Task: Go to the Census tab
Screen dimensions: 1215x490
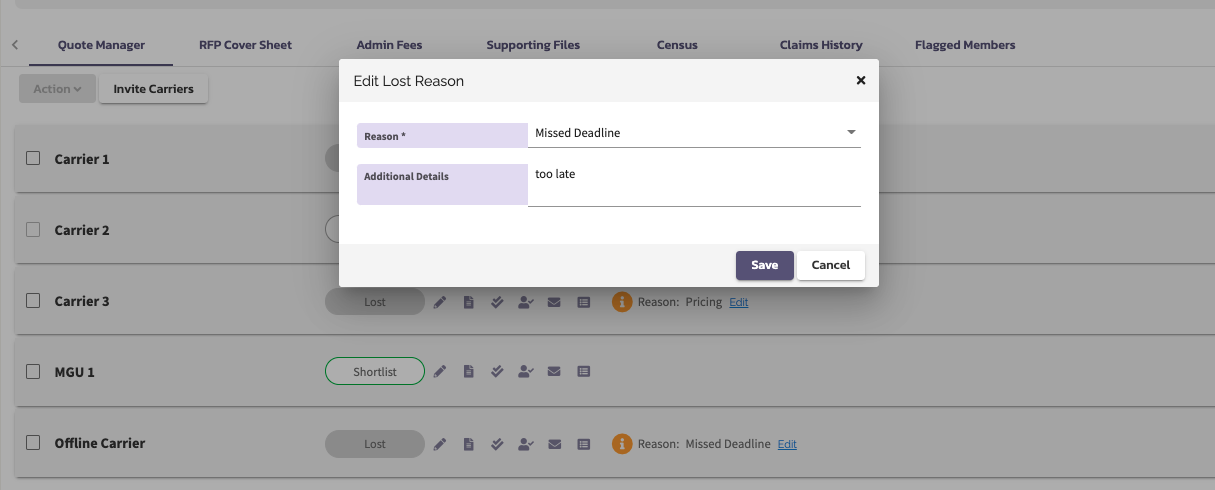Action: (x=677, y=45)
